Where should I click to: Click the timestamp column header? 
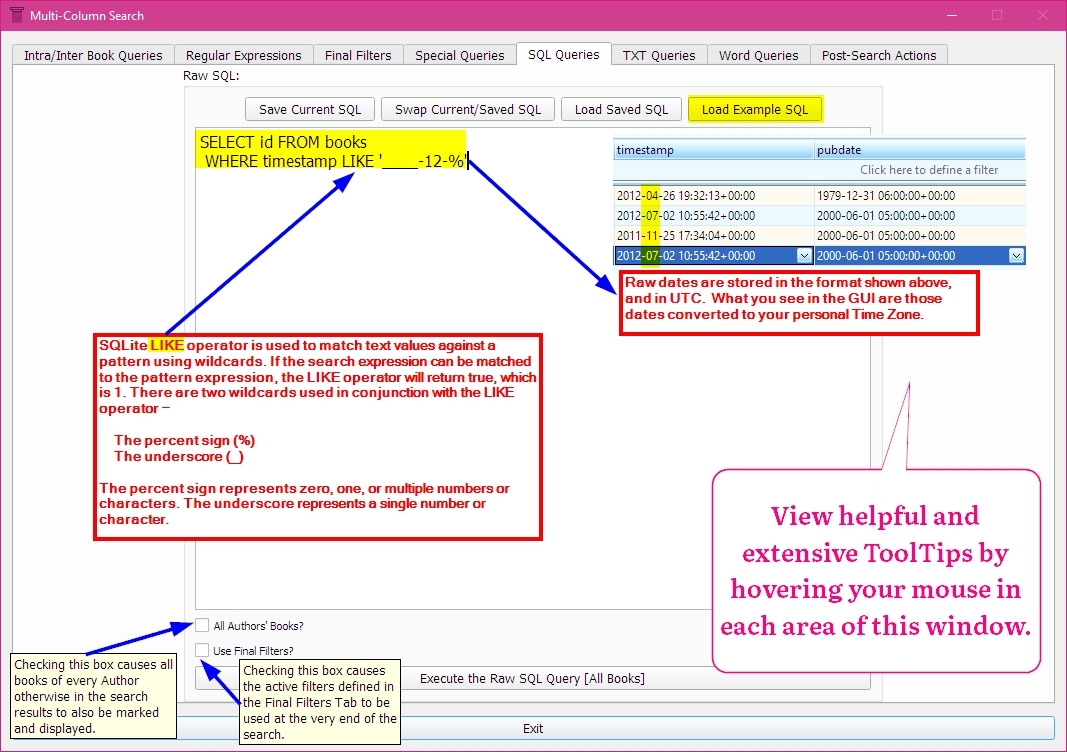pos(713,150)
